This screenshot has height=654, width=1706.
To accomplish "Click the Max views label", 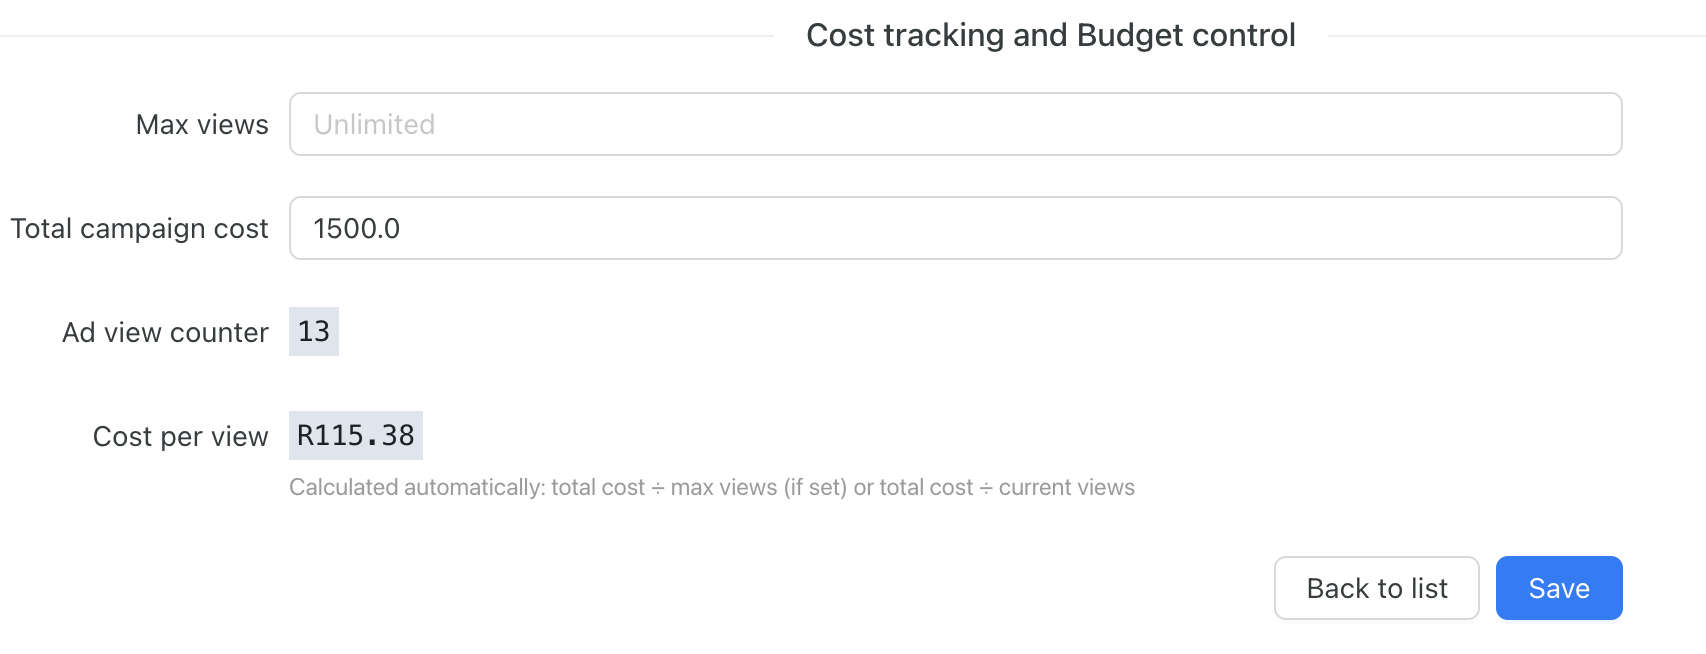I will pyautogui.click(x=201, y=124).
